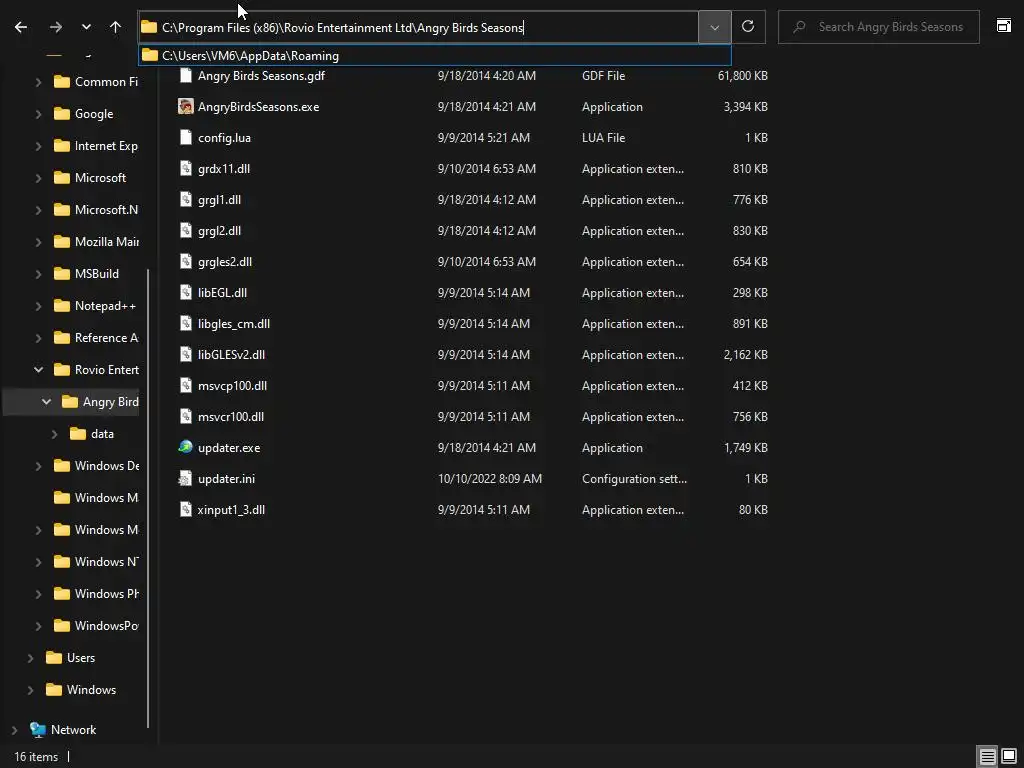The image size is (1024, 768).
Task: Select the msvcr100.dll file icon
Action: pyautogui.click(x=185, y=417)
